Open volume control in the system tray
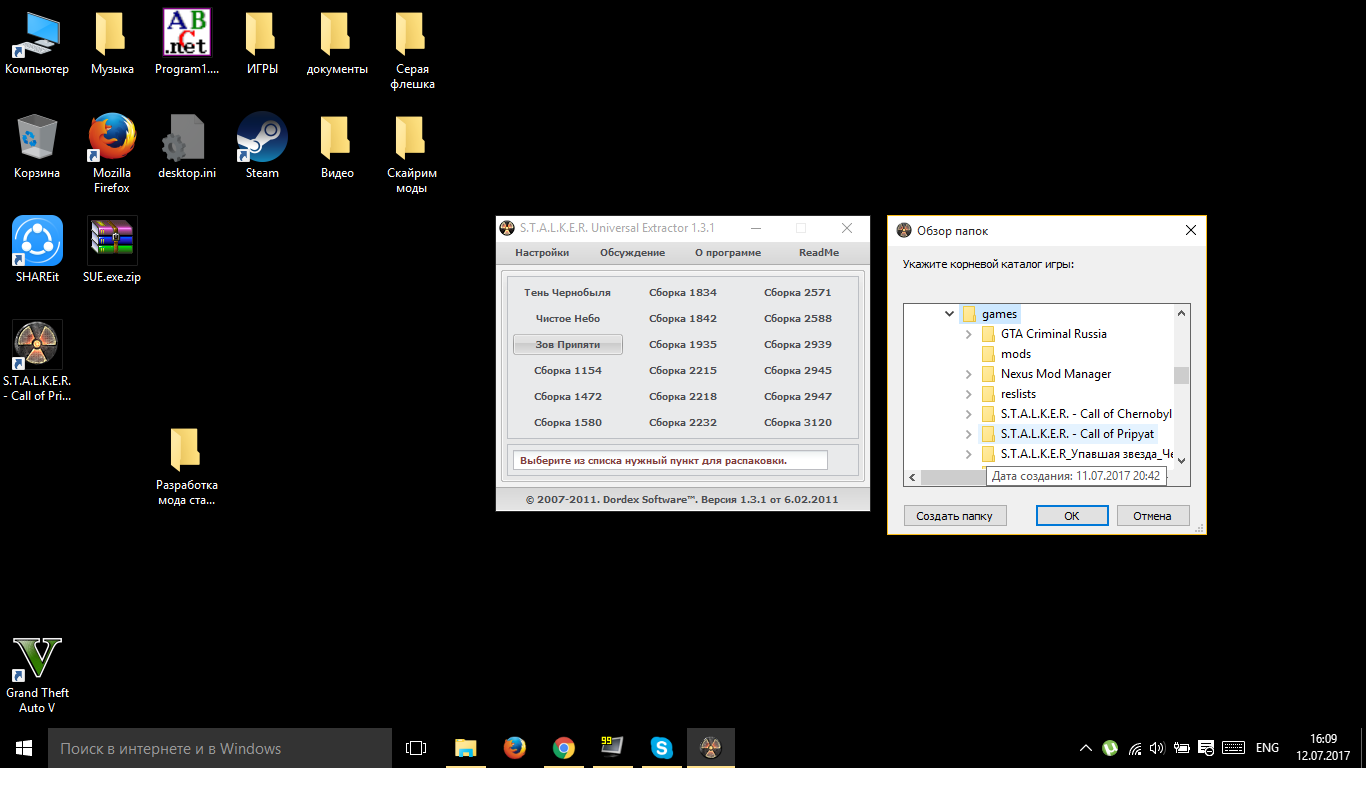1366x796 pixels. tap(1158, 748)
